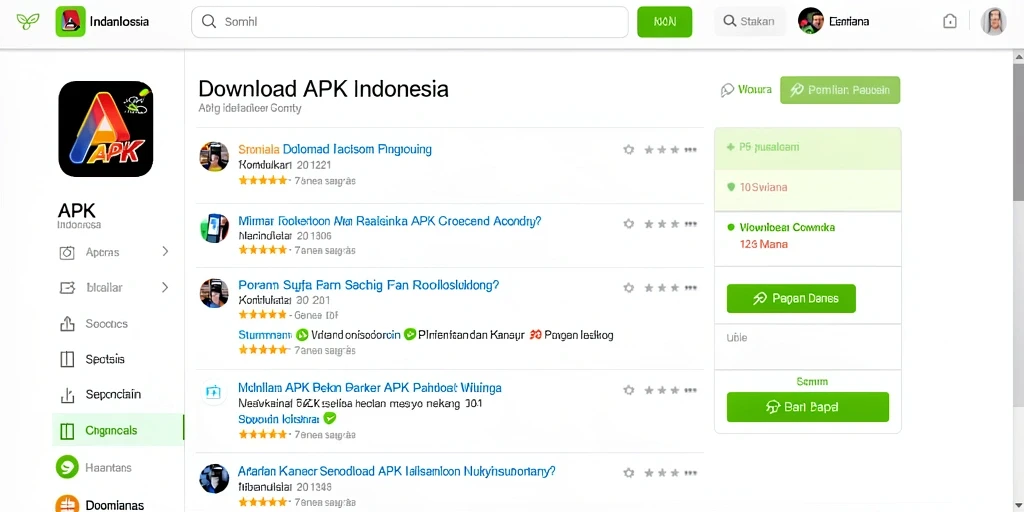Image resolution: width=1024 pixels, height=512 pixels.
Task: Open the profile photo at top right
Action: click(x=993, y=22)
